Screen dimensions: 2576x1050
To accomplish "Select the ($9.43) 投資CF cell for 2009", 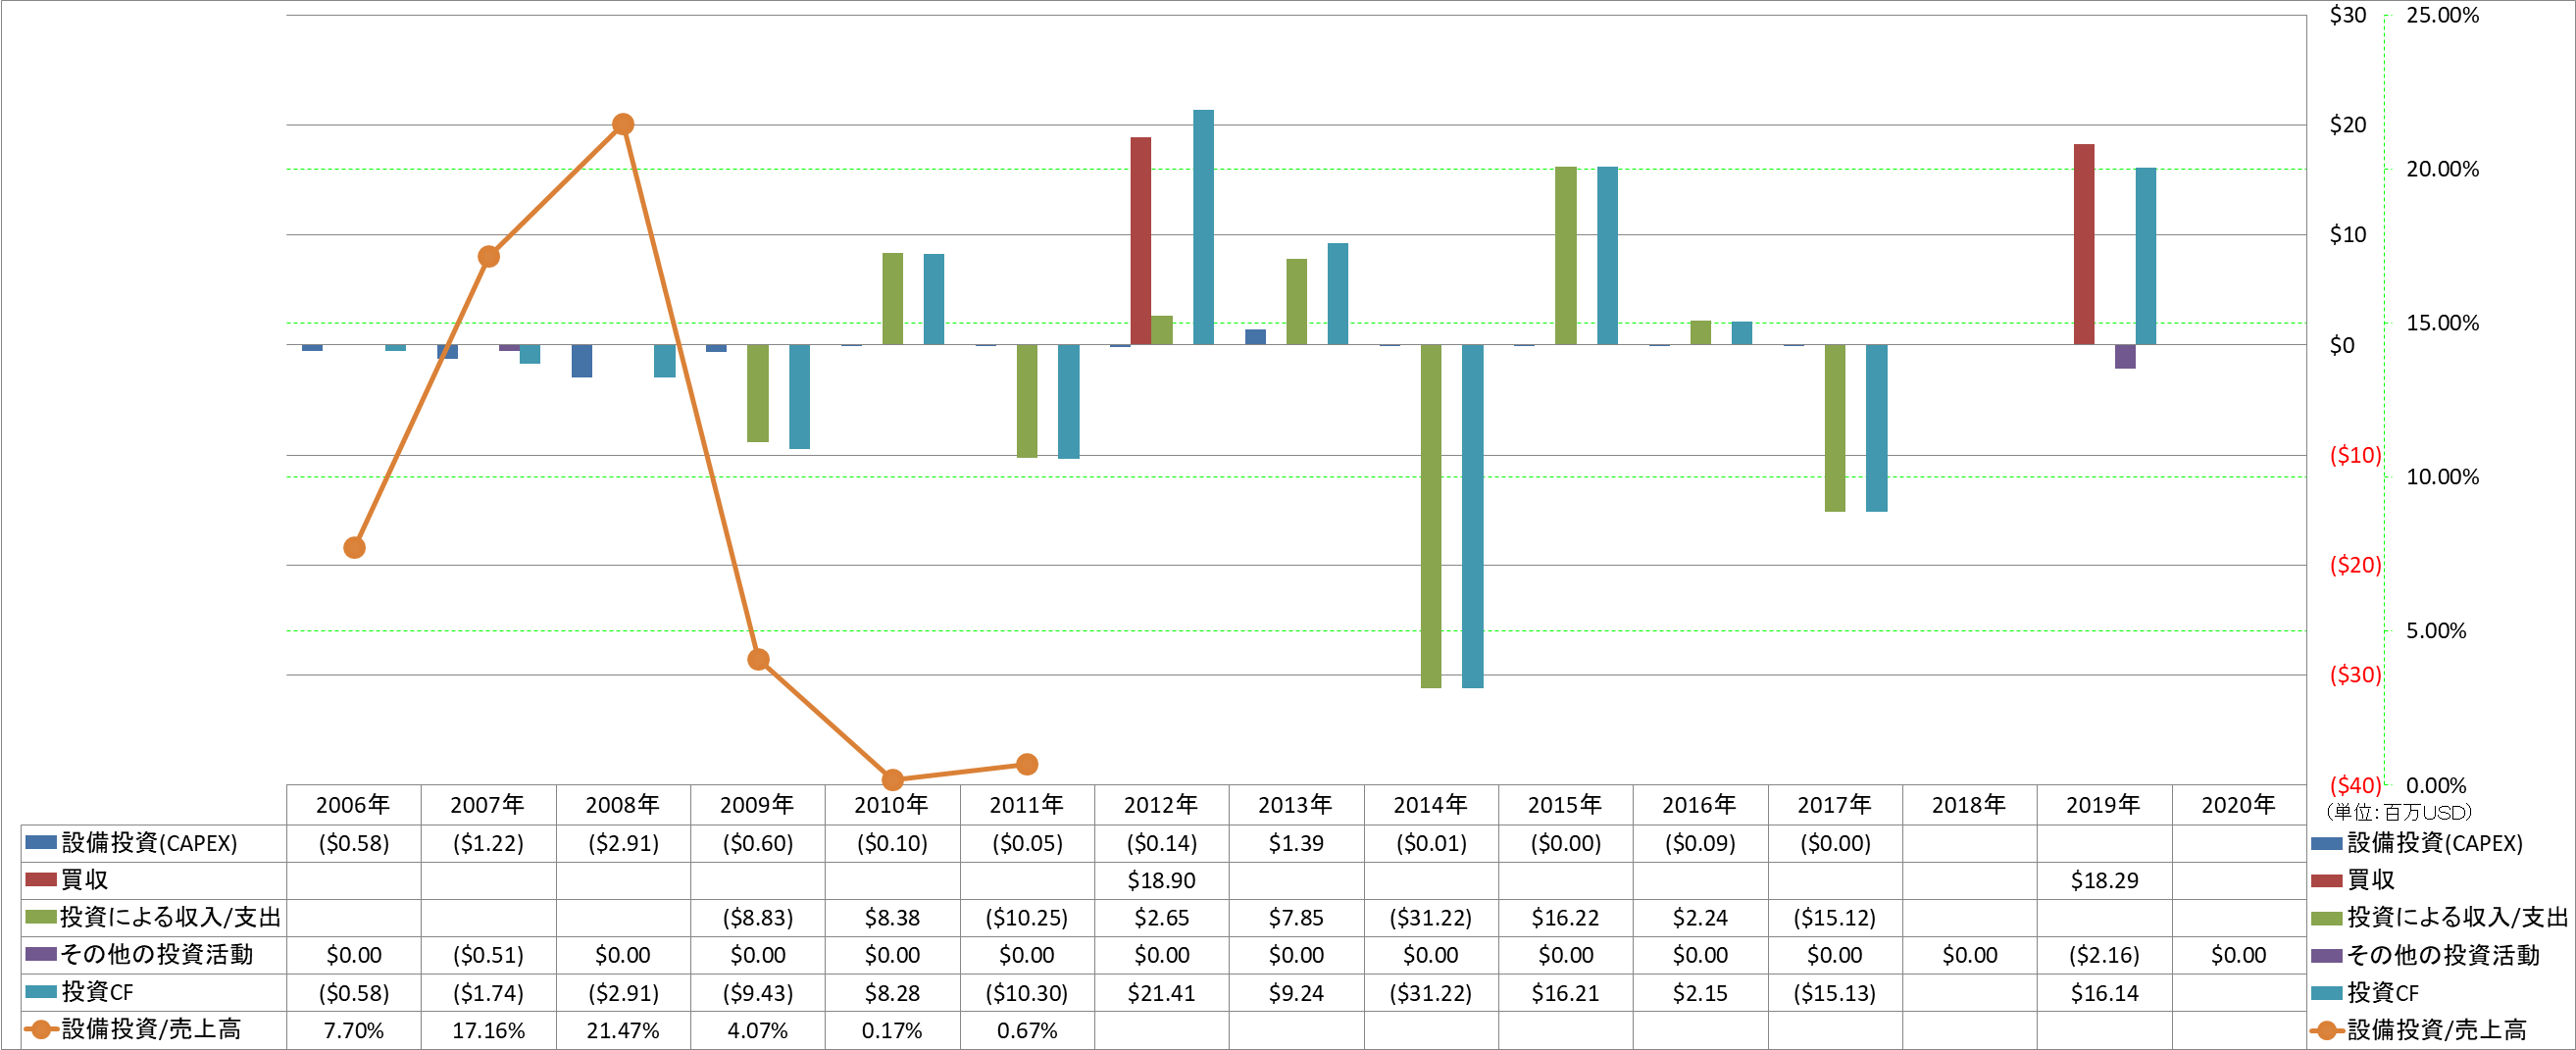I will coord(757,993).
